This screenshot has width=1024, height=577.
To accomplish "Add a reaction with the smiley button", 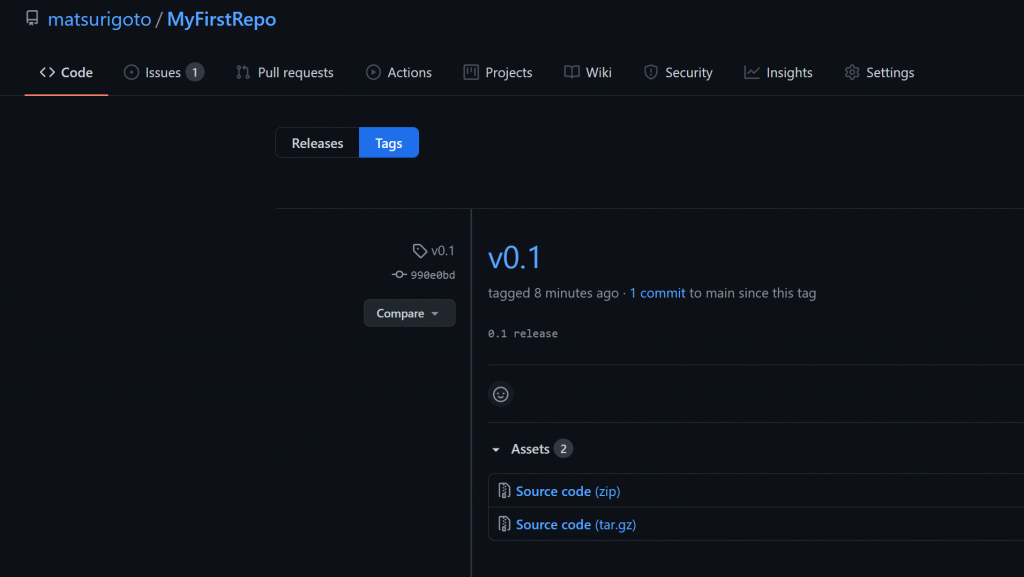I will (500, 394).
